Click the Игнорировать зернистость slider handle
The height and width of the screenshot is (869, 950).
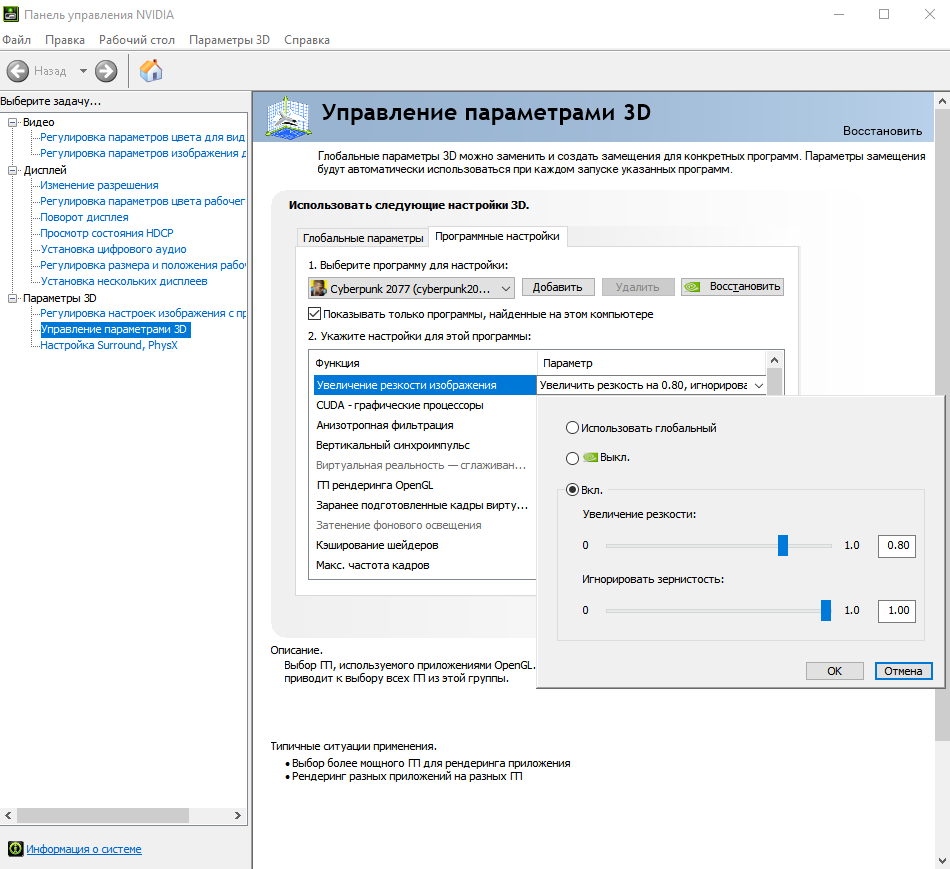click(826, 610)
